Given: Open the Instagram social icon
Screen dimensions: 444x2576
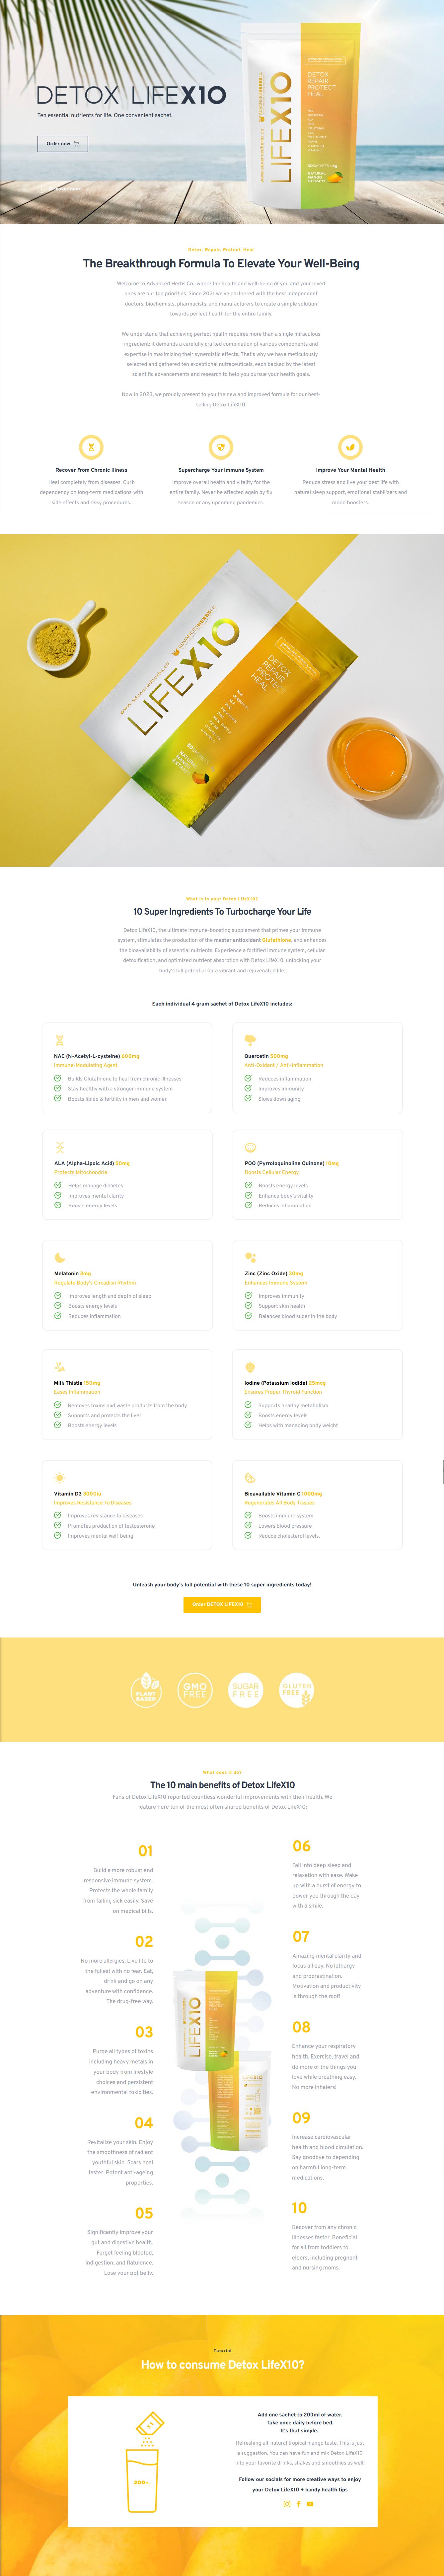Looking at the screenshot, I should coord(287,2504).
